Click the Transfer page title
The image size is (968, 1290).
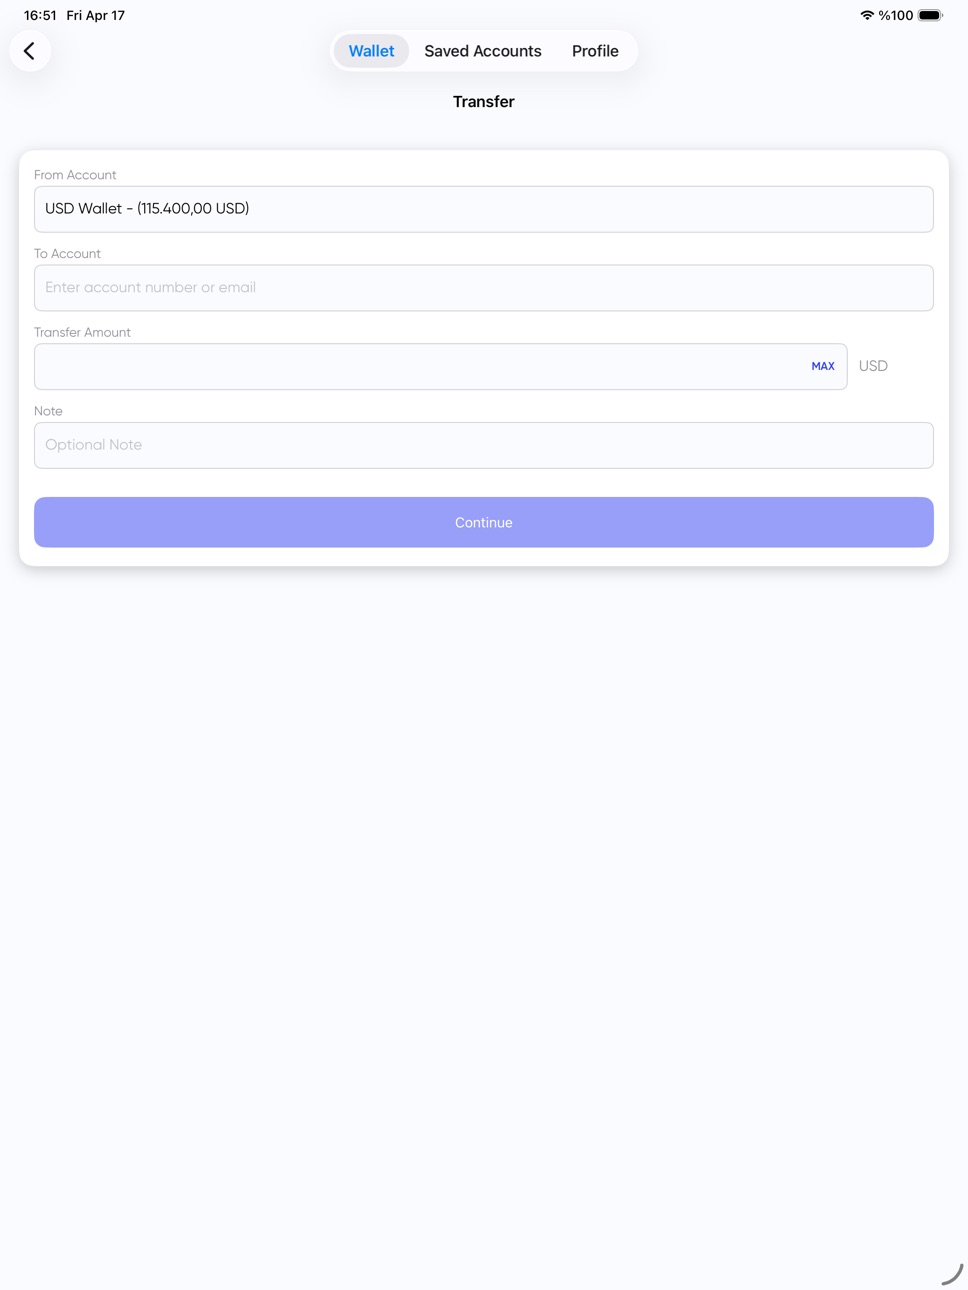click(484, 102)
